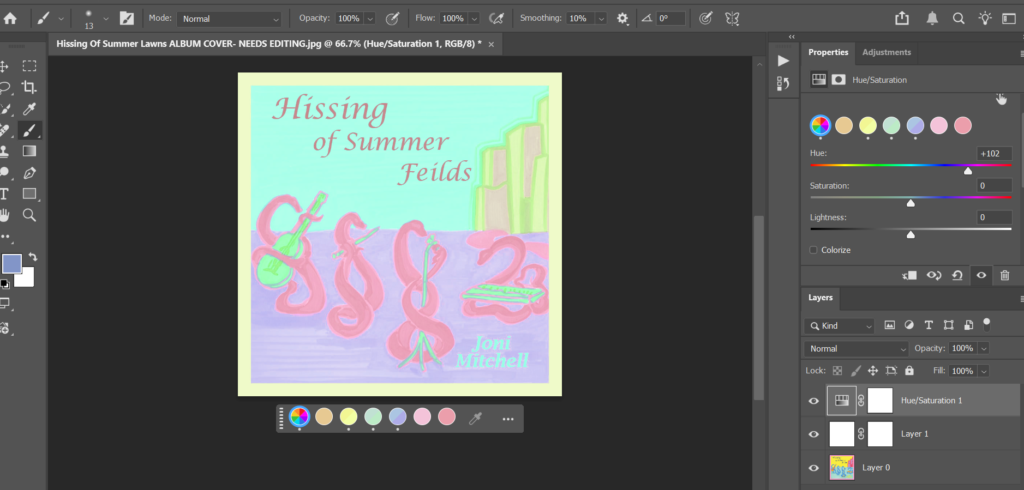1024x490 pixels.
Task: Collapse panels with double-arrow icon
Action: 792,37
